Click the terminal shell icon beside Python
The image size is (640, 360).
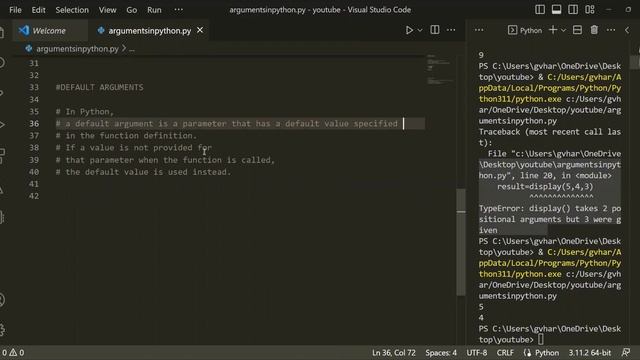coord(512,30)
